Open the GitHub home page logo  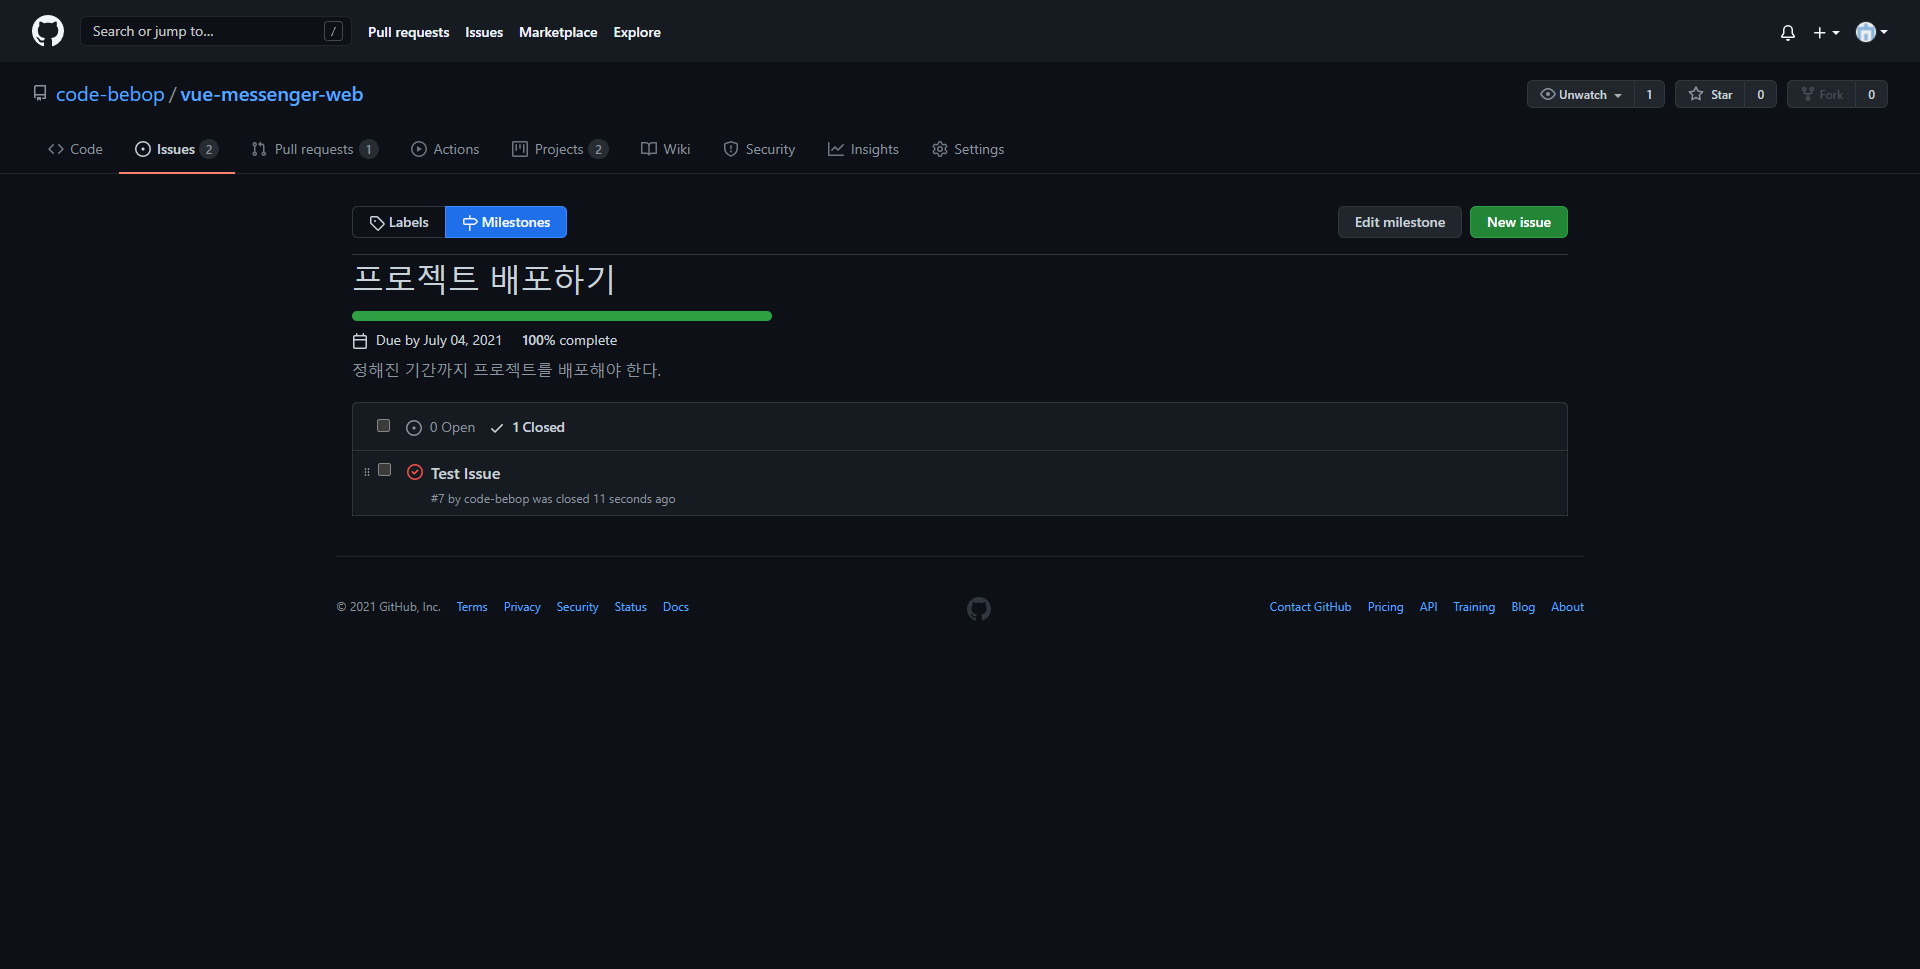tap(46, 31)
